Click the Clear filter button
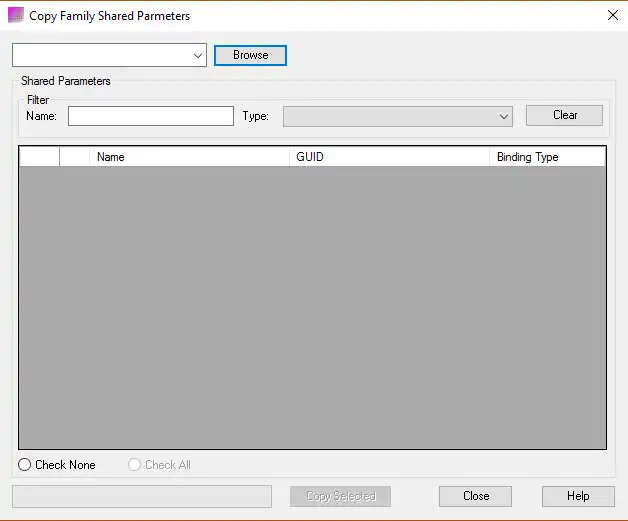Screen dimensions: 628x521 click(564, 116)
